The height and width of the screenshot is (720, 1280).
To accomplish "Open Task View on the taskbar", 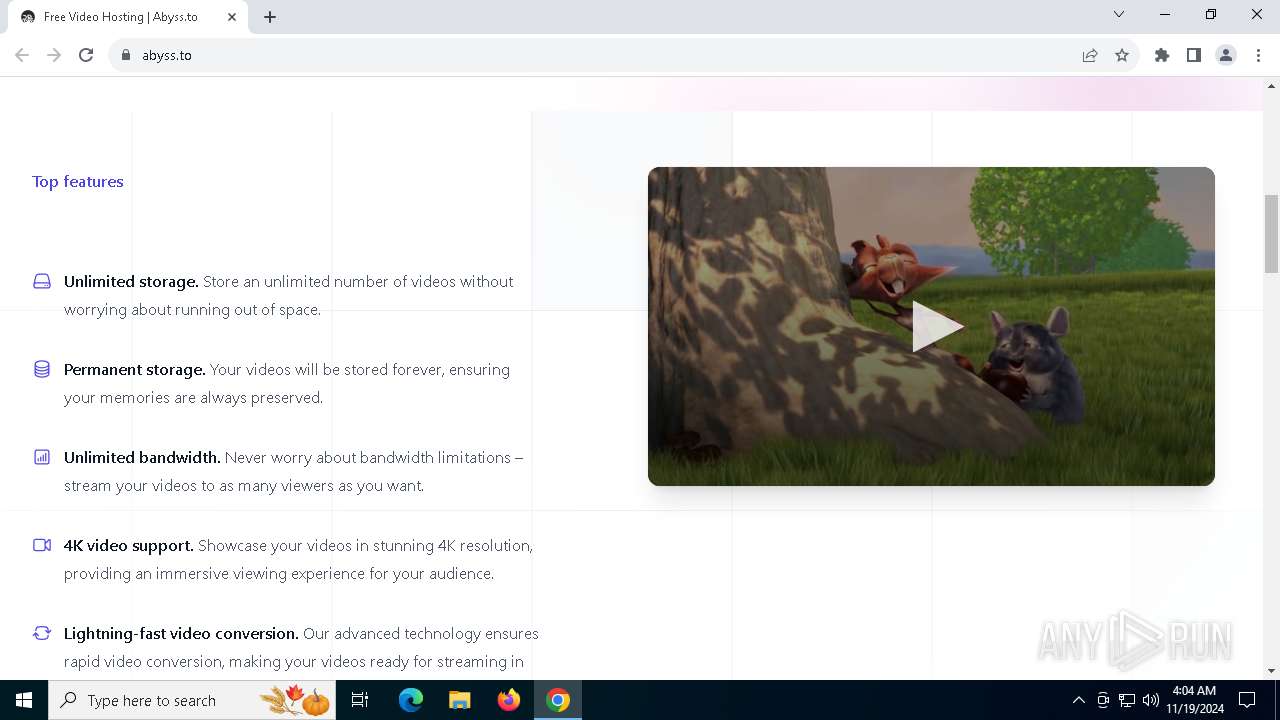I will coord(360,700).
